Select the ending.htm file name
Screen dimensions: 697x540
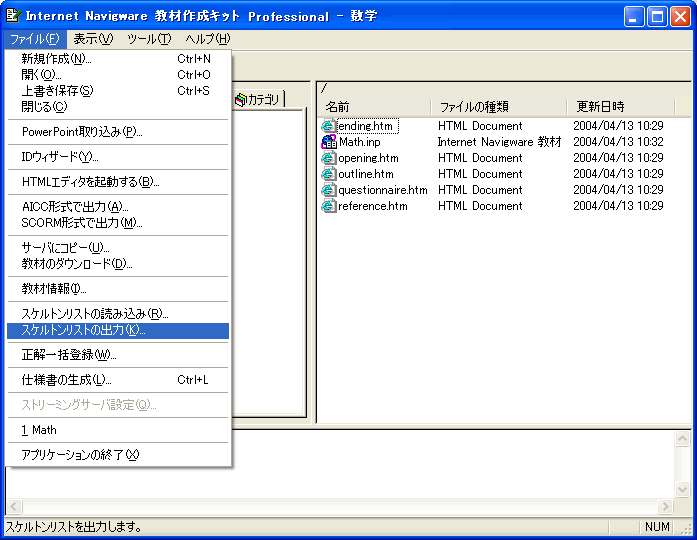pyautogui.click(x=366, y=126)
